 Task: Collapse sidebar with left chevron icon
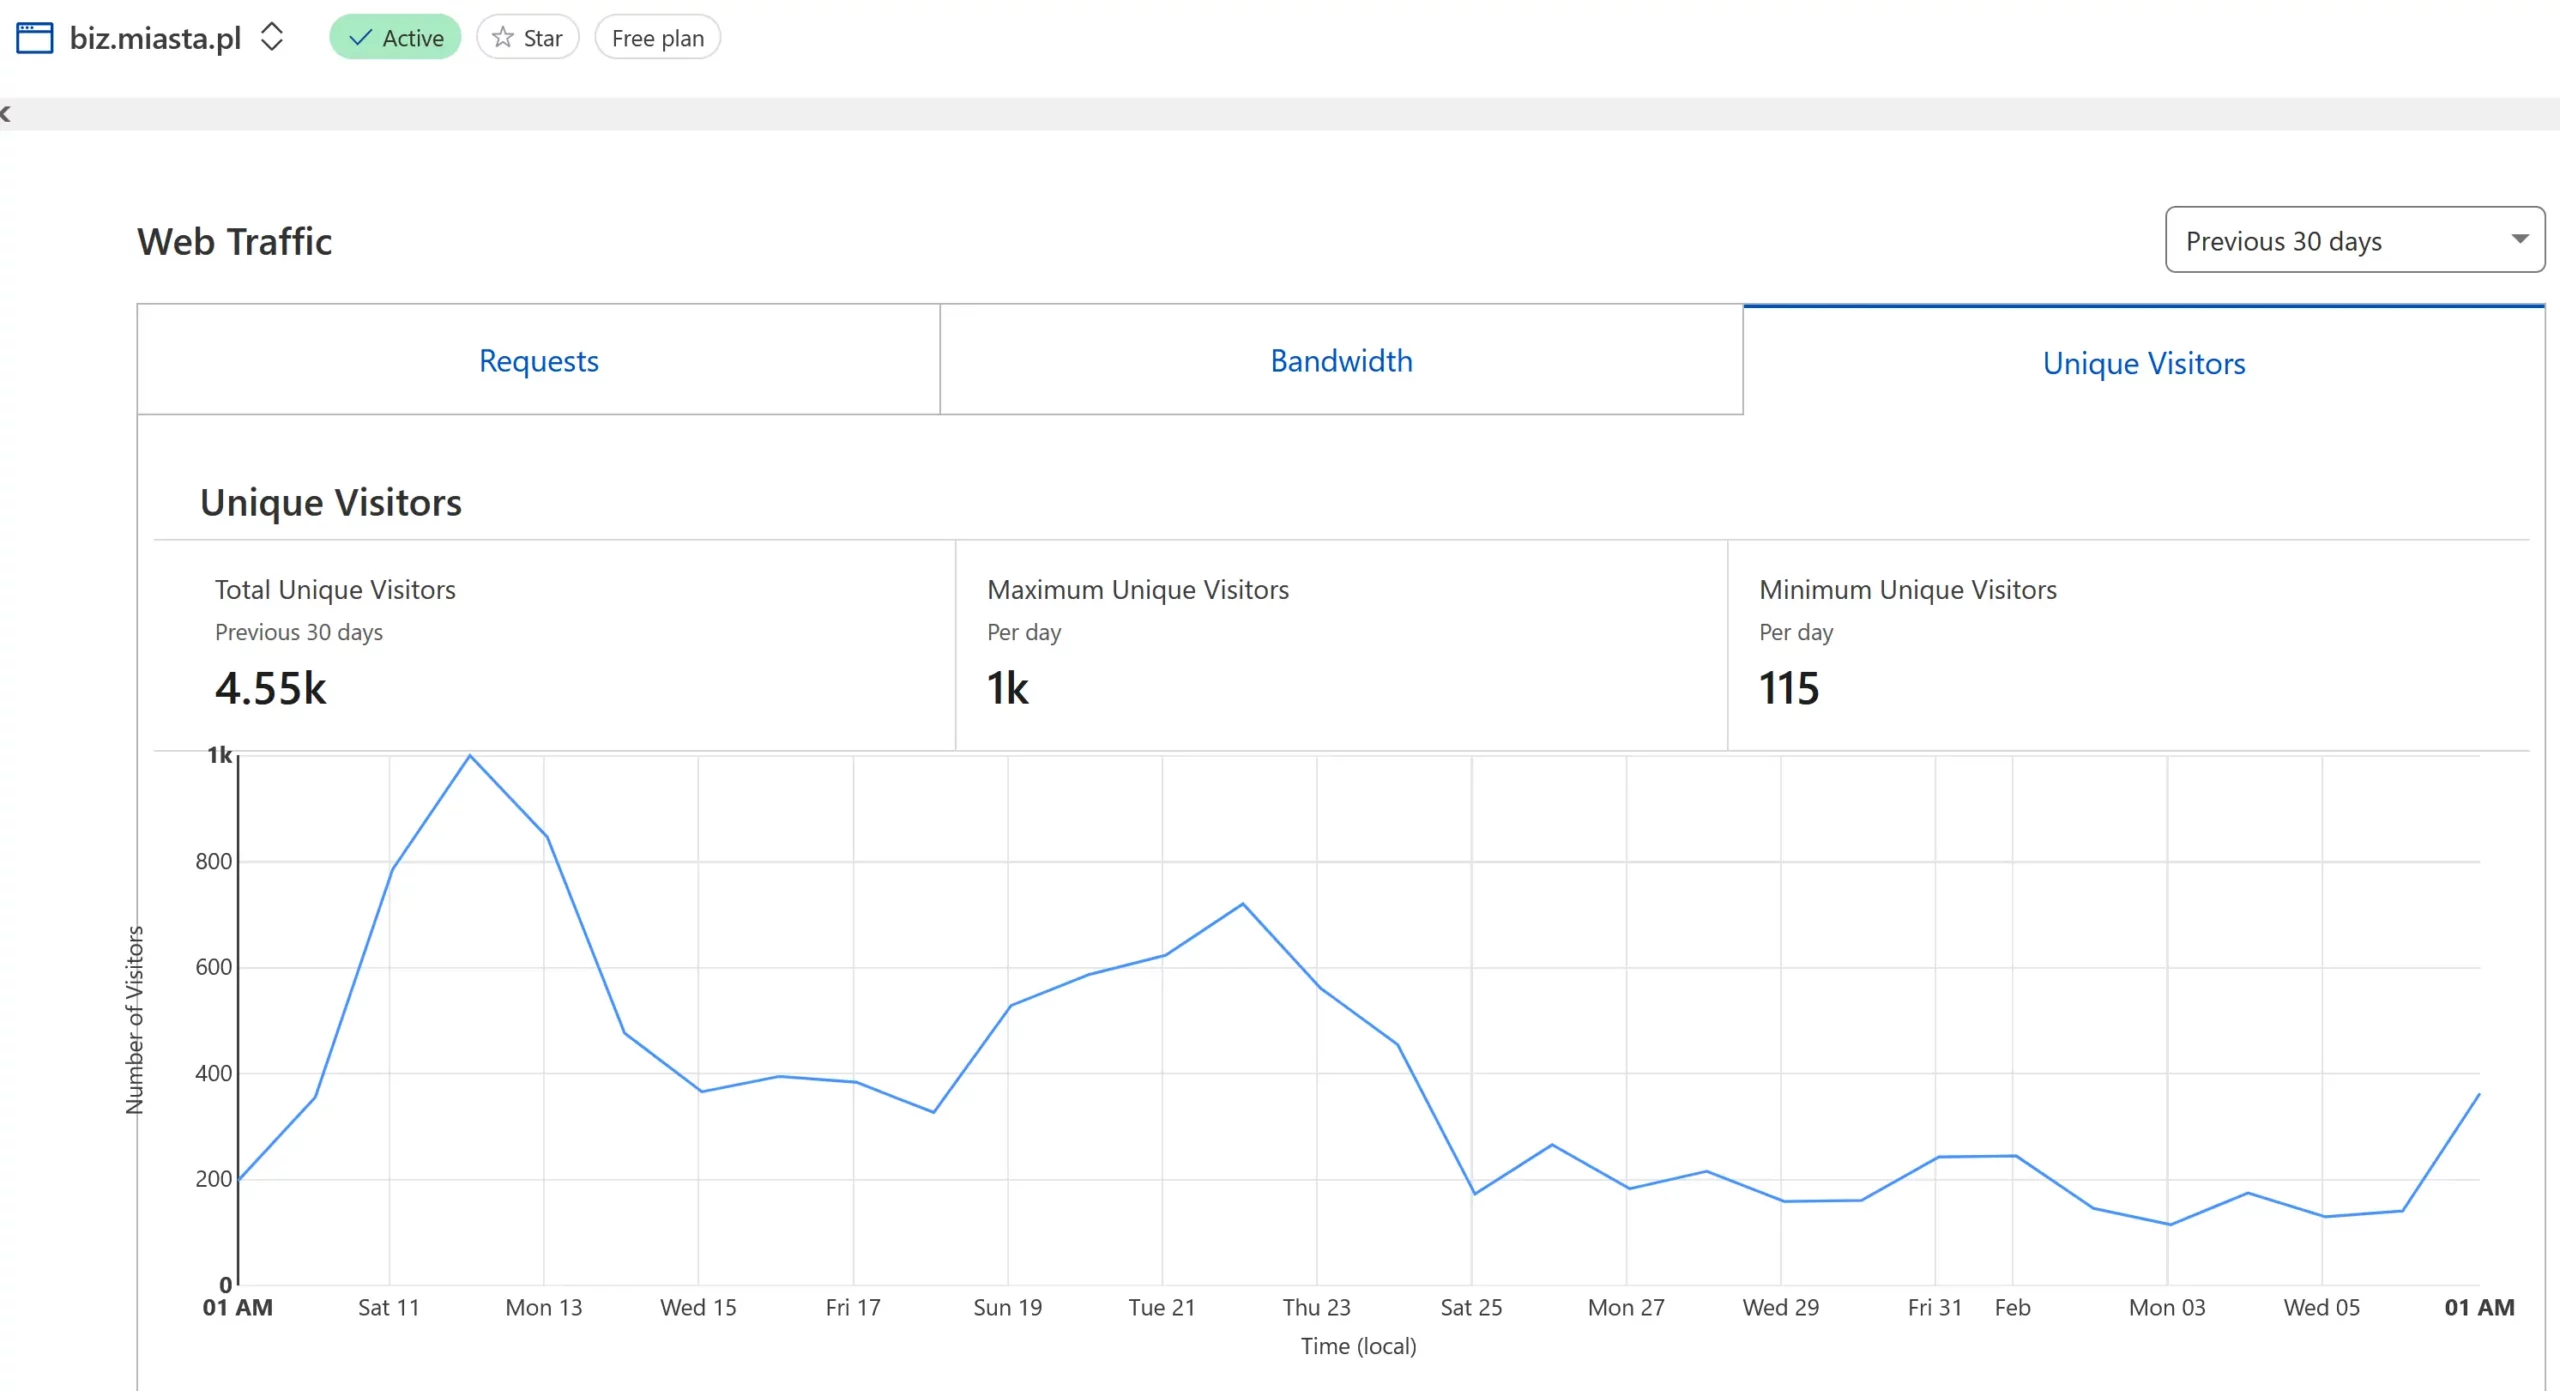pos(6,114)
